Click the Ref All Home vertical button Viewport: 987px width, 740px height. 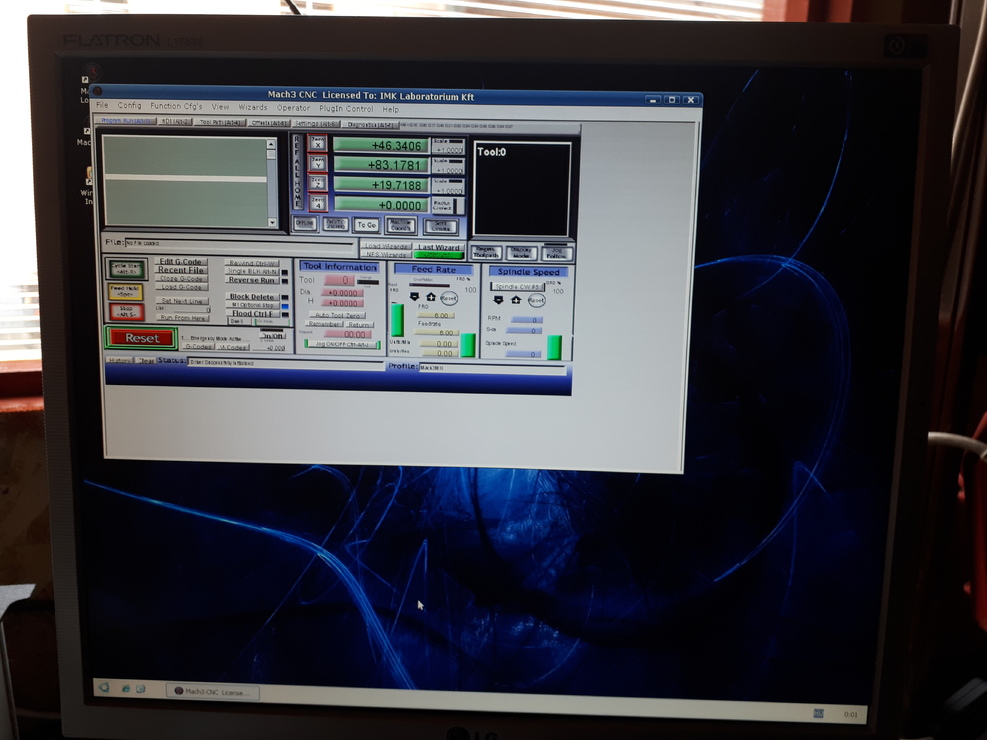(297, 172)
